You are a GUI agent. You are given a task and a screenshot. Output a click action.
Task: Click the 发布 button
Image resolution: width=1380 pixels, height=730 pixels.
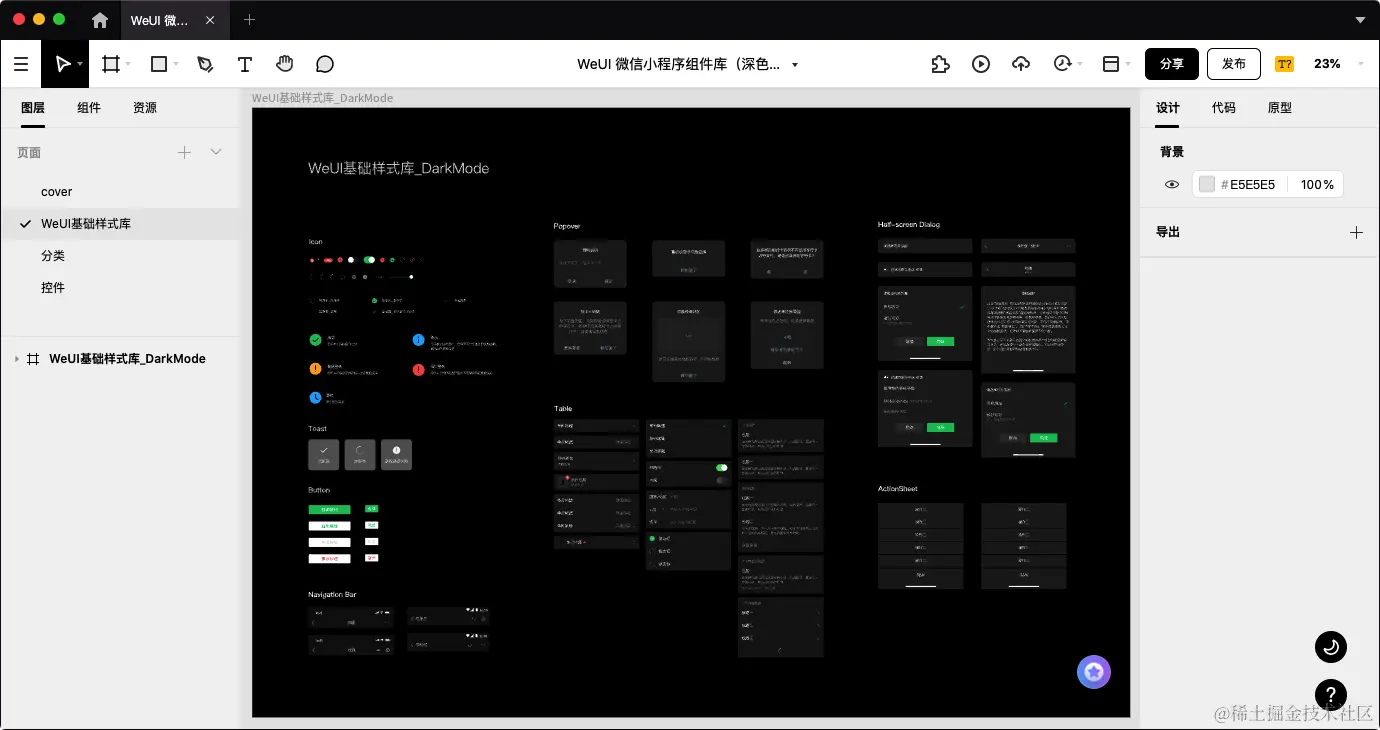point(1234,64)
